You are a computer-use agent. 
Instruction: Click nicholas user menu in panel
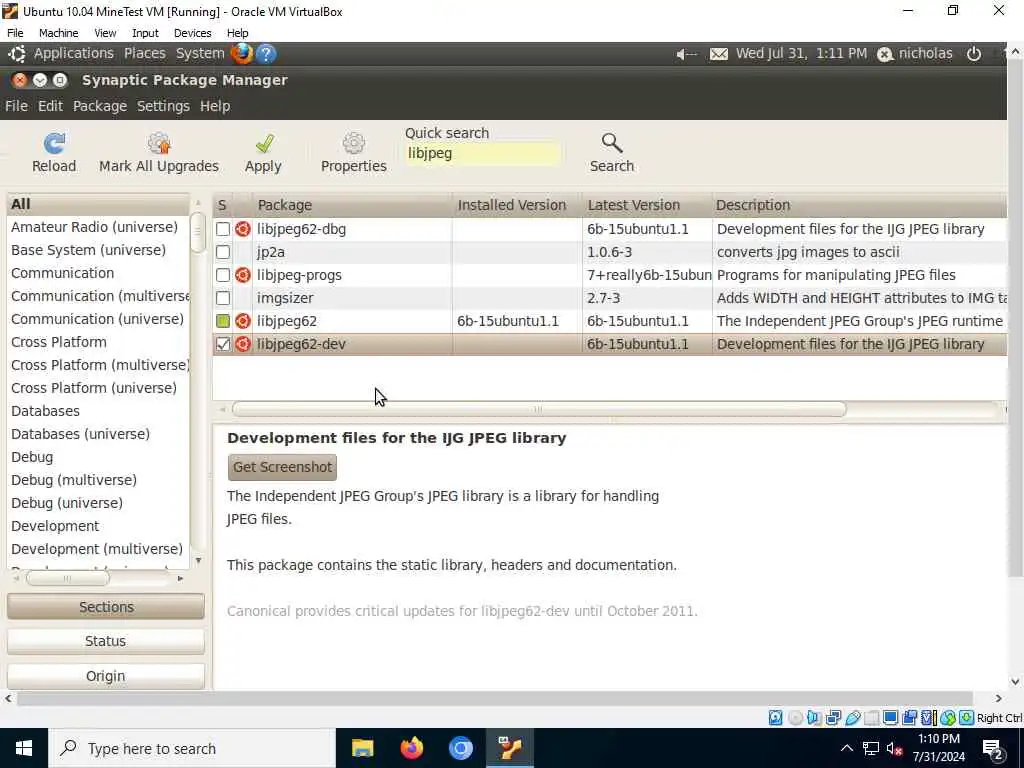tap(915, 54)
